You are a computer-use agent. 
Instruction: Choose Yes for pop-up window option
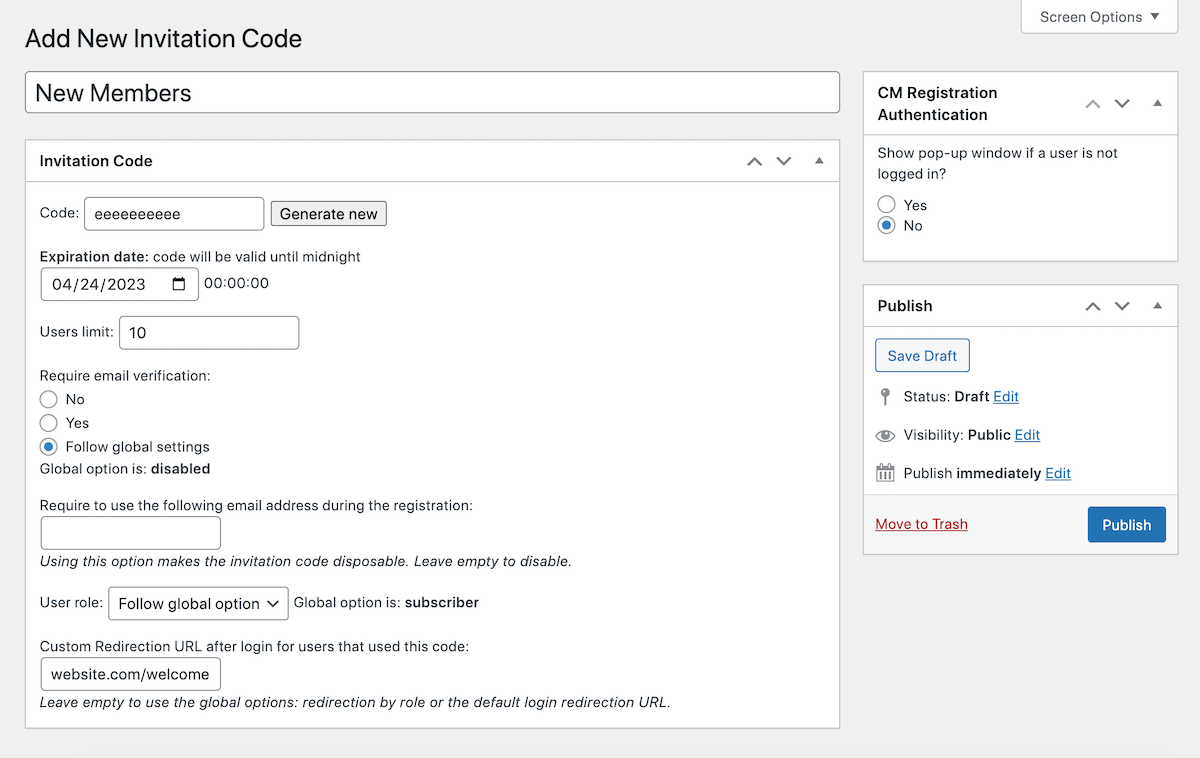pyautogui.click(x=886, y=205)
